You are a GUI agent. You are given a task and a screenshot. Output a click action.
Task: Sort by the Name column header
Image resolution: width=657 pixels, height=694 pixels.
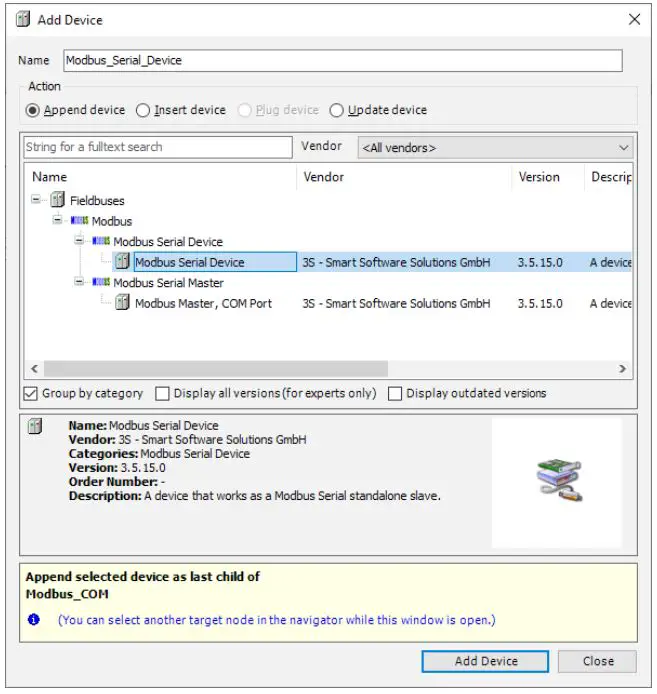[x=161, y=177]
